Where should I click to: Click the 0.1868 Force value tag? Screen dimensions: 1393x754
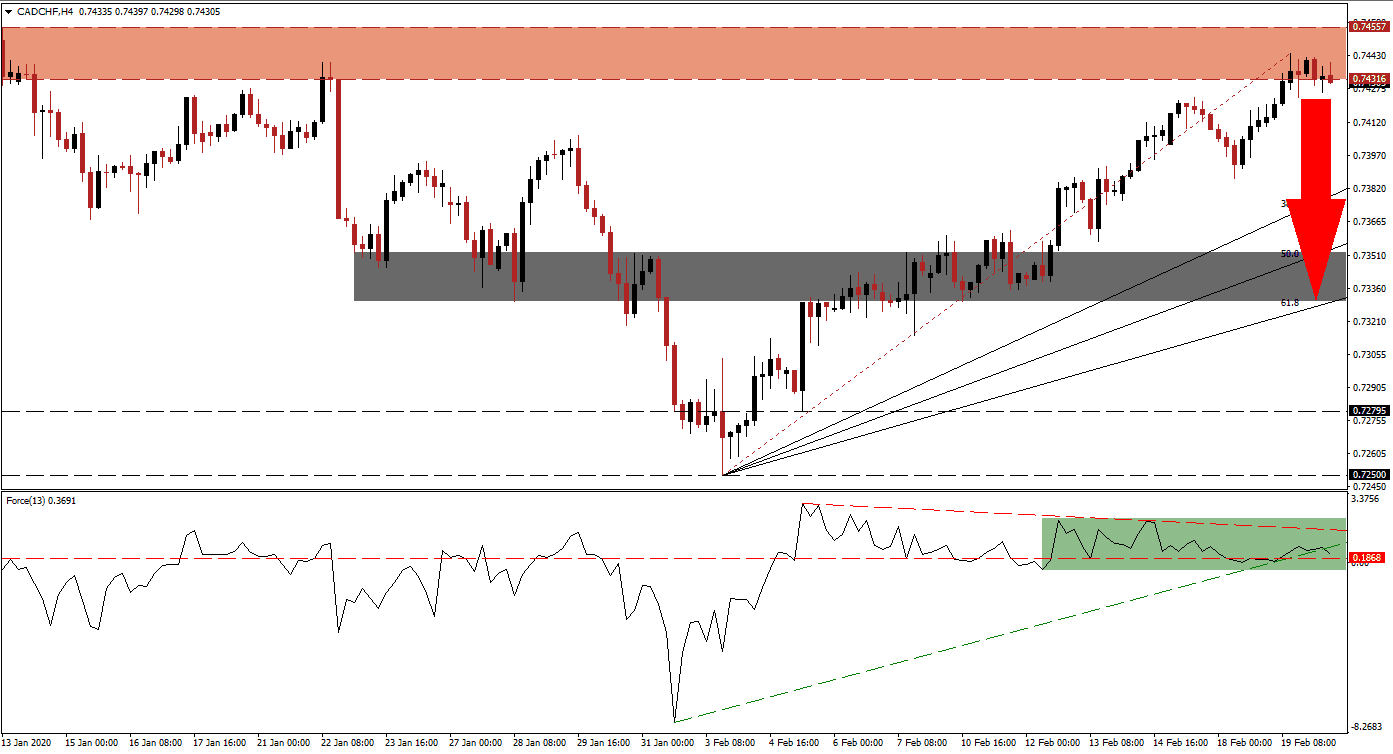pos(1366,555)
